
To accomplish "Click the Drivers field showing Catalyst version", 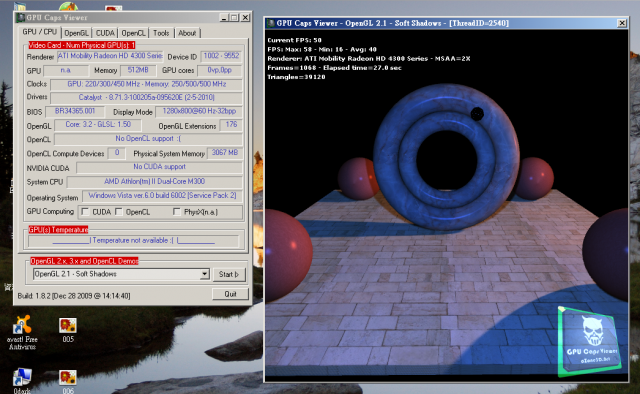I will coord(147,98).
